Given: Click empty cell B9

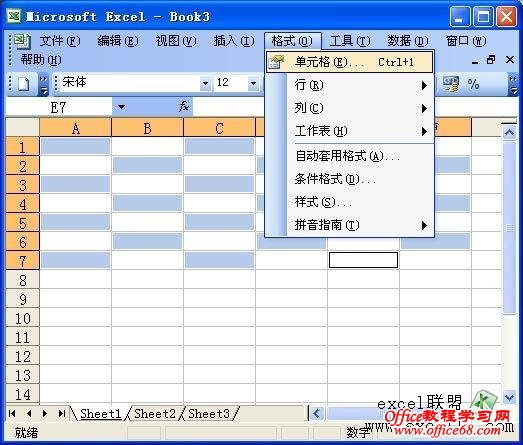Looking at the screenshot, I should click(x=147, y=299).
